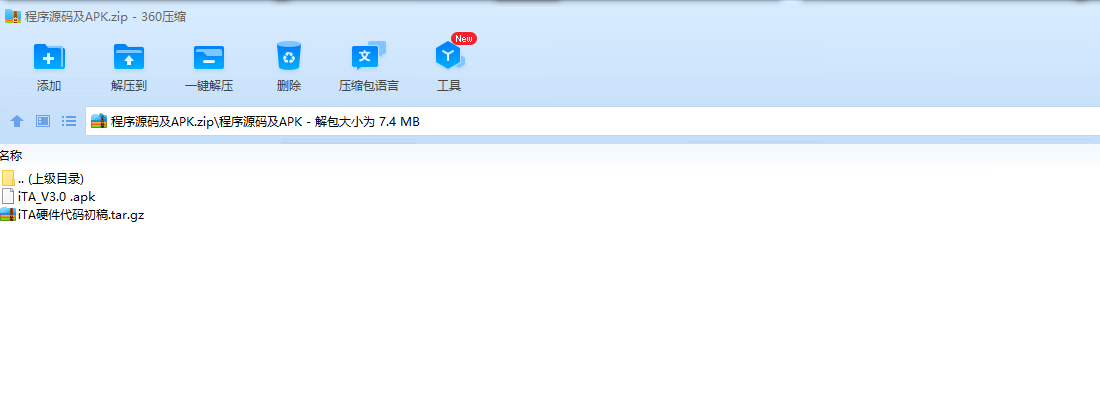
Task: Click the 添加 (Add) toolbar icon
Action: (49, 57)
